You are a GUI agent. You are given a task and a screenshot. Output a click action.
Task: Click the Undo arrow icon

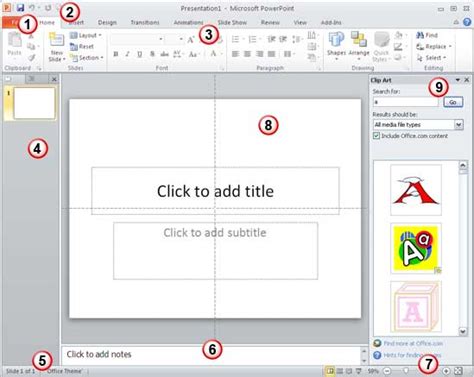point(32,8)
